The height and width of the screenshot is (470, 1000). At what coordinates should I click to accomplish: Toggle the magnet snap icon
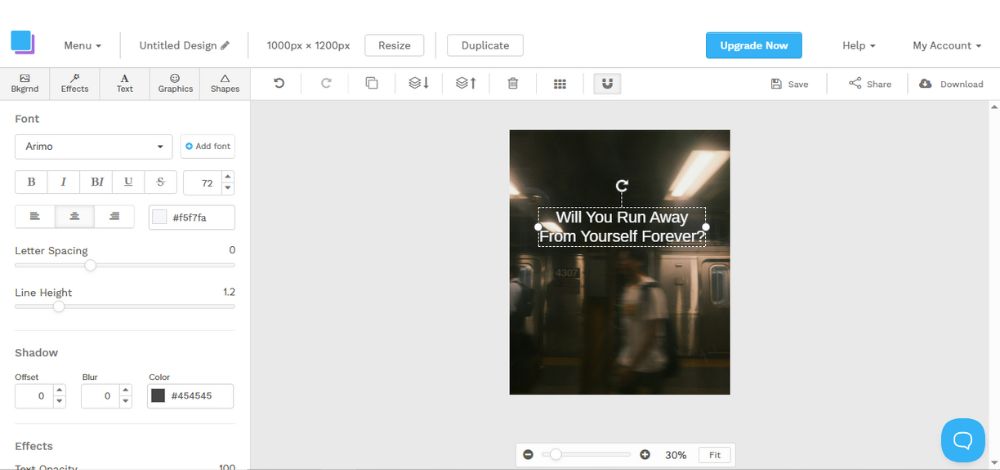coord(607,84)
